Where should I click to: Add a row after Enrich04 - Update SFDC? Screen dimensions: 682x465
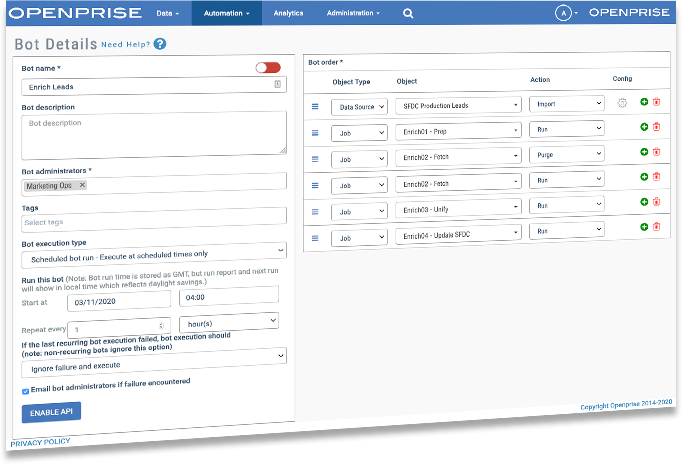pyautogui.click(x=644, y=227)
